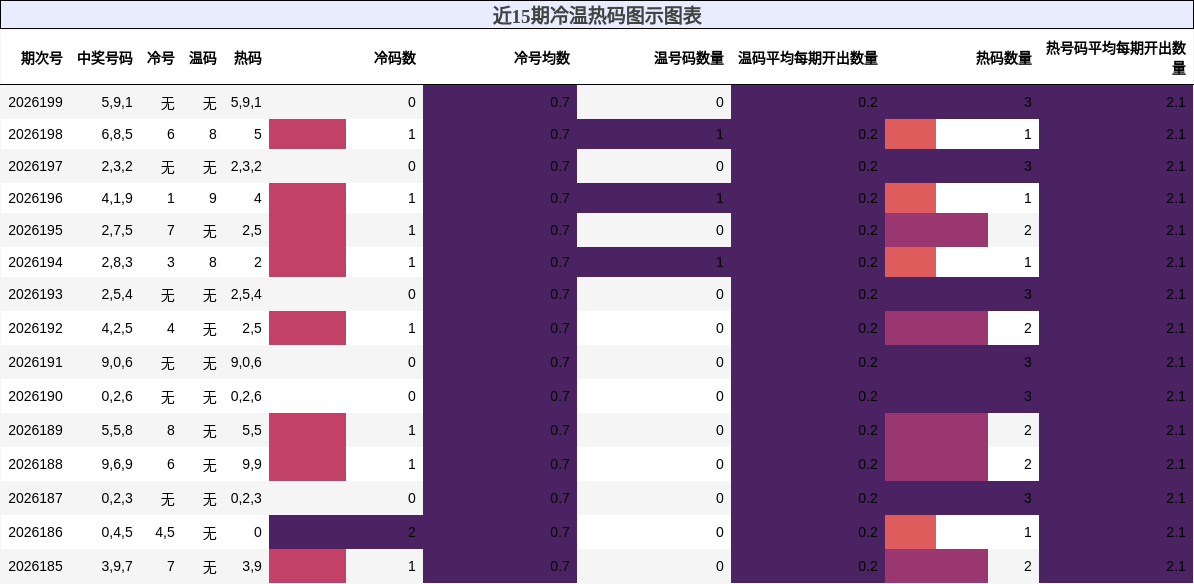The image size is (1194, 584).
Task: Click the coral hot-count bar in row 2026196
Action: 910,198
